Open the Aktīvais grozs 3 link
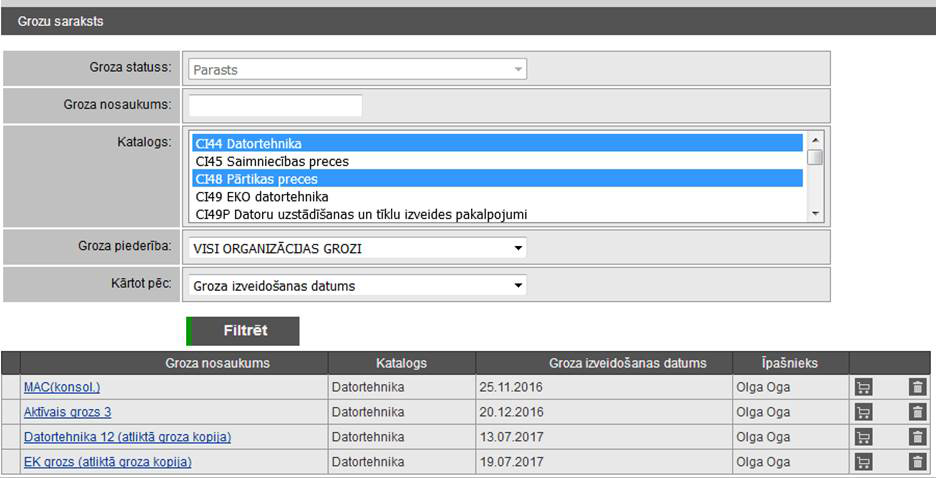 click(x=67, y=412)
